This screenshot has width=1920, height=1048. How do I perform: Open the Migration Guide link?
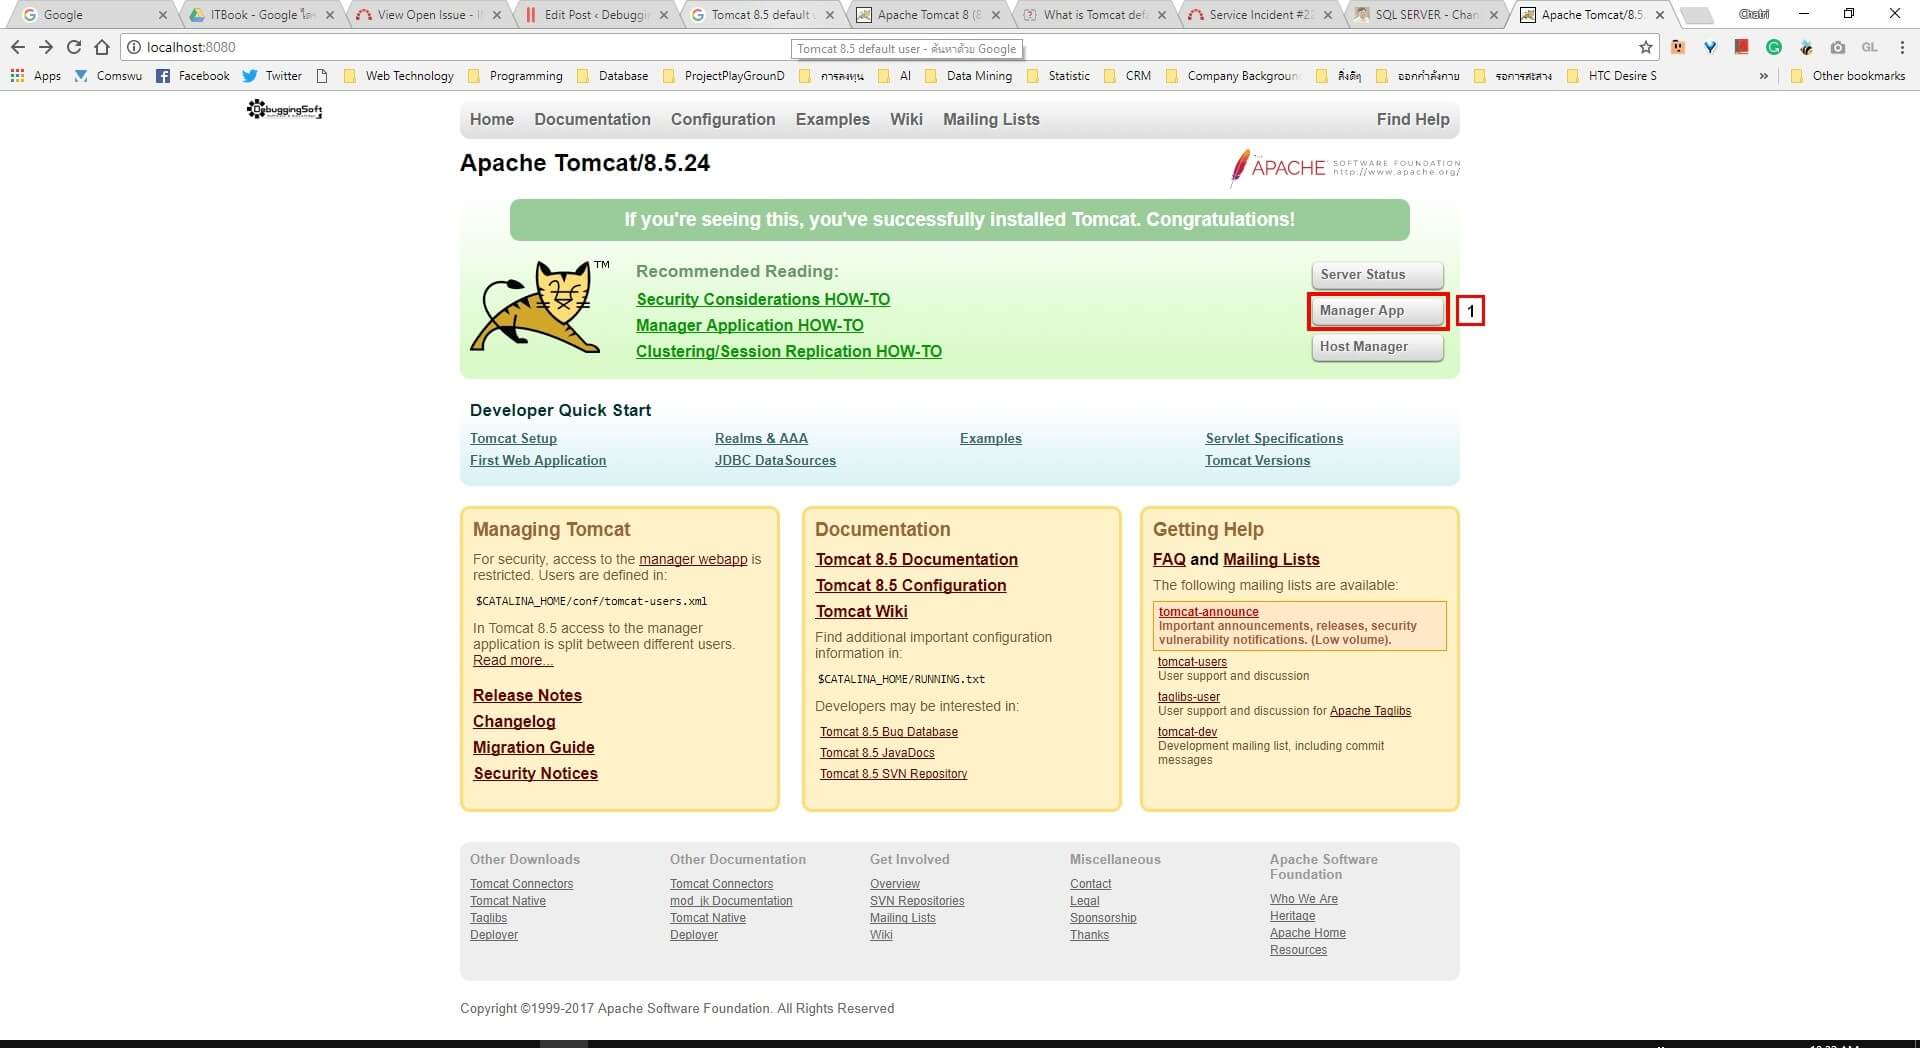(534, 748)
